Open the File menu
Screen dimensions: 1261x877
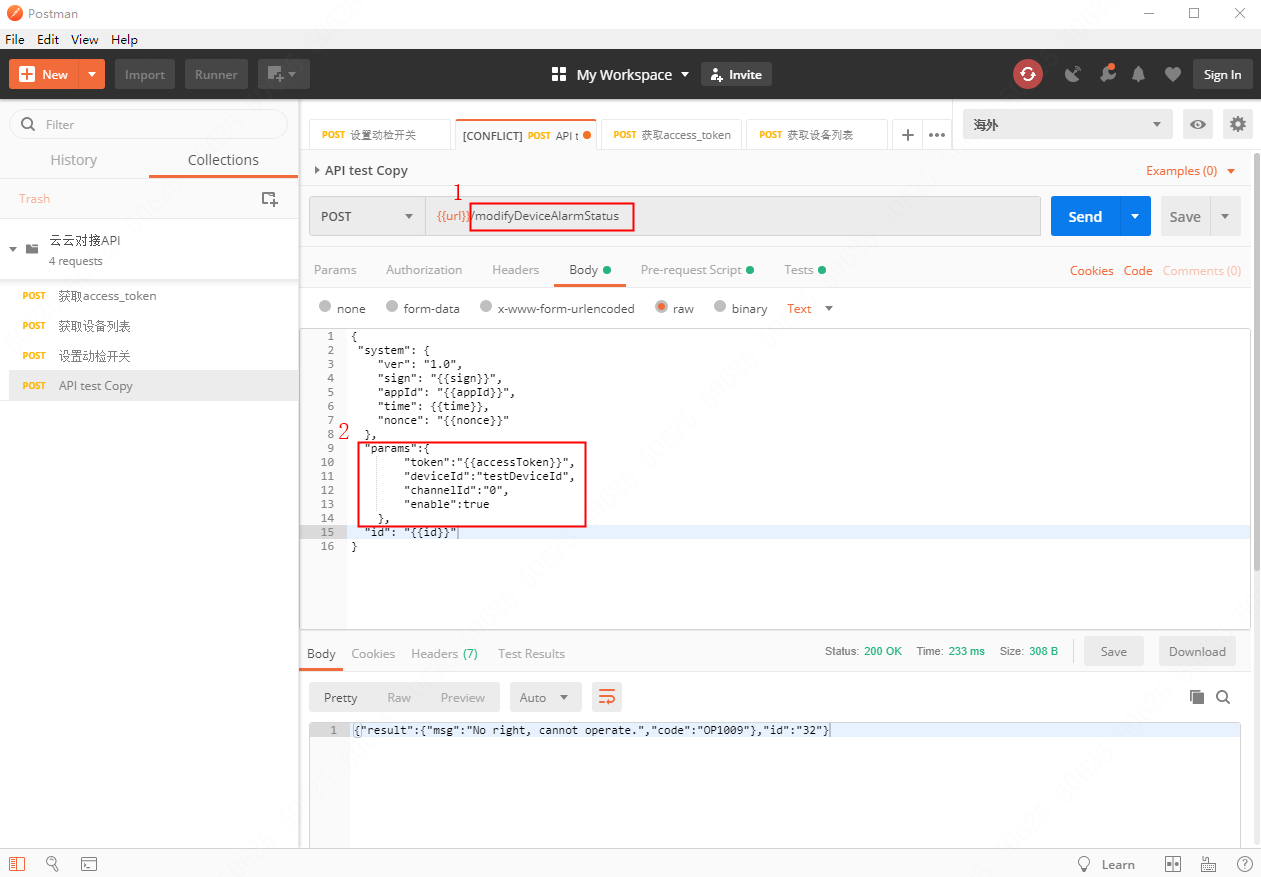tap(15, 39)
